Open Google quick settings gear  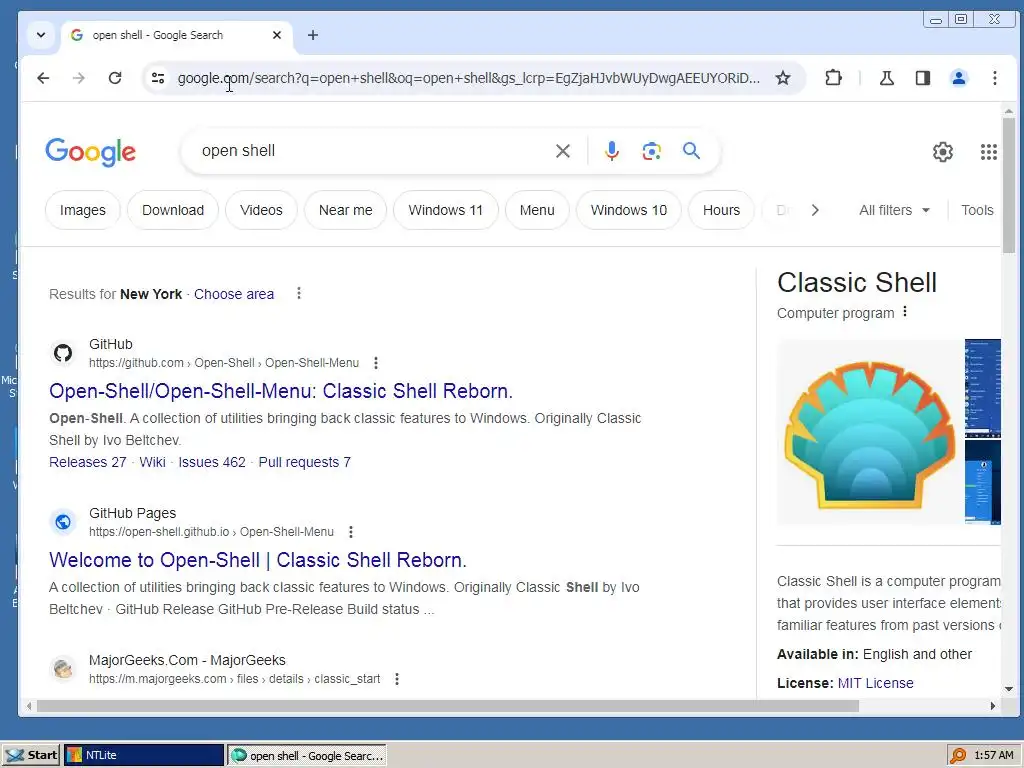pyautogui.click(x=942, y=152)
